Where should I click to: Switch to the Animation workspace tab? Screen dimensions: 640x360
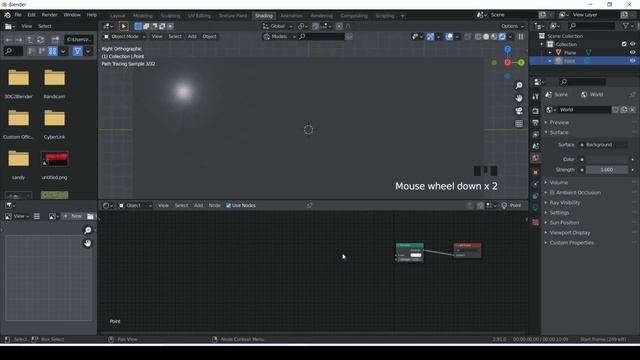[291, 16]
